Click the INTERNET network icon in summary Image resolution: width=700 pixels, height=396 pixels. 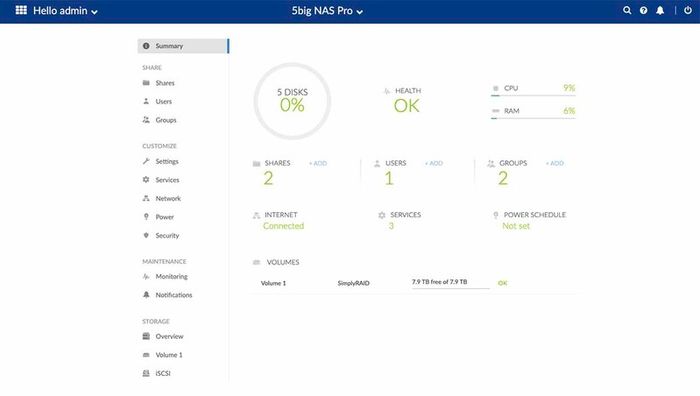tap(256, 215)
